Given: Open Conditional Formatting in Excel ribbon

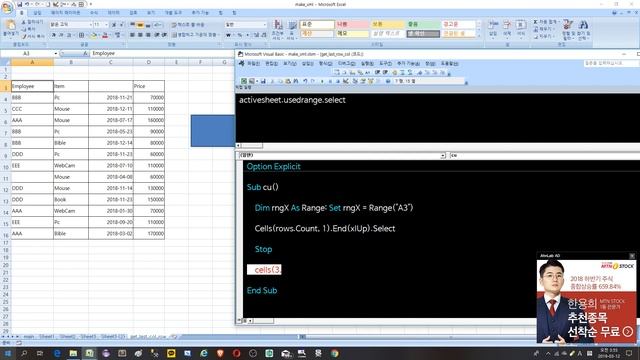Looking at the screenshot, I should 278,29.
